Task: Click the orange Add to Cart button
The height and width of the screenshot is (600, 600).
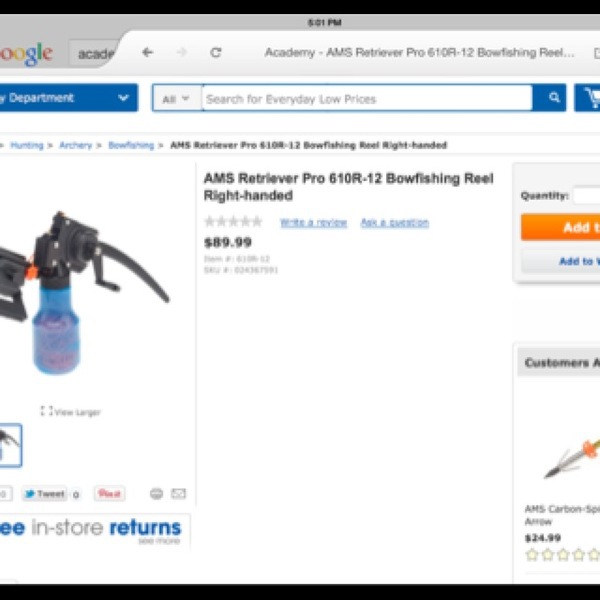Action: point(560,227)
